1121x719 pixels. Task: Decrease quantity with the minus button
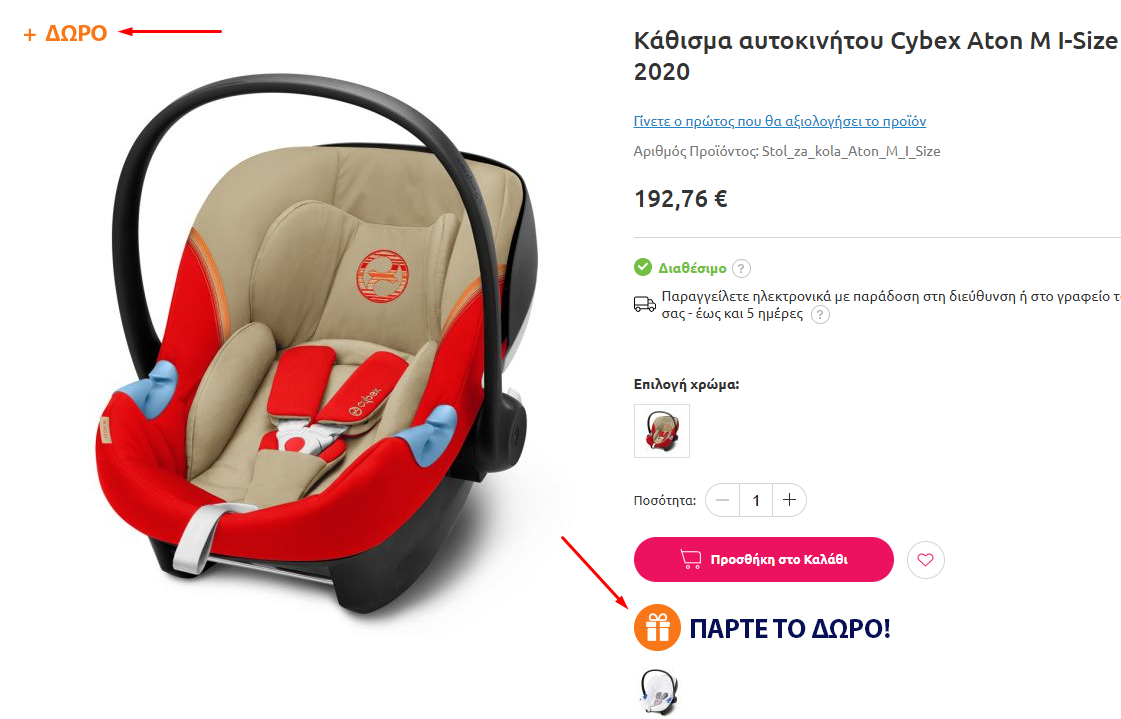point(722,500)
